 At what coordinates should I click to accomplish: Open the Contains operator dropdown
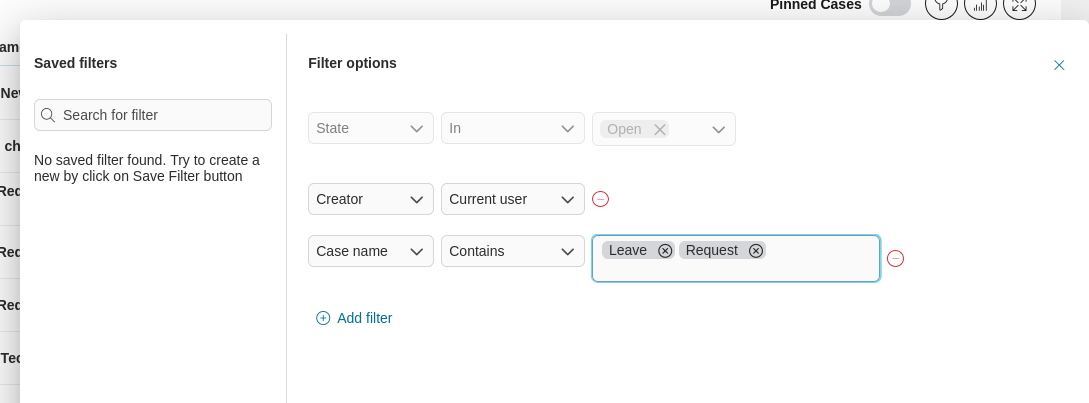[513, 251]
